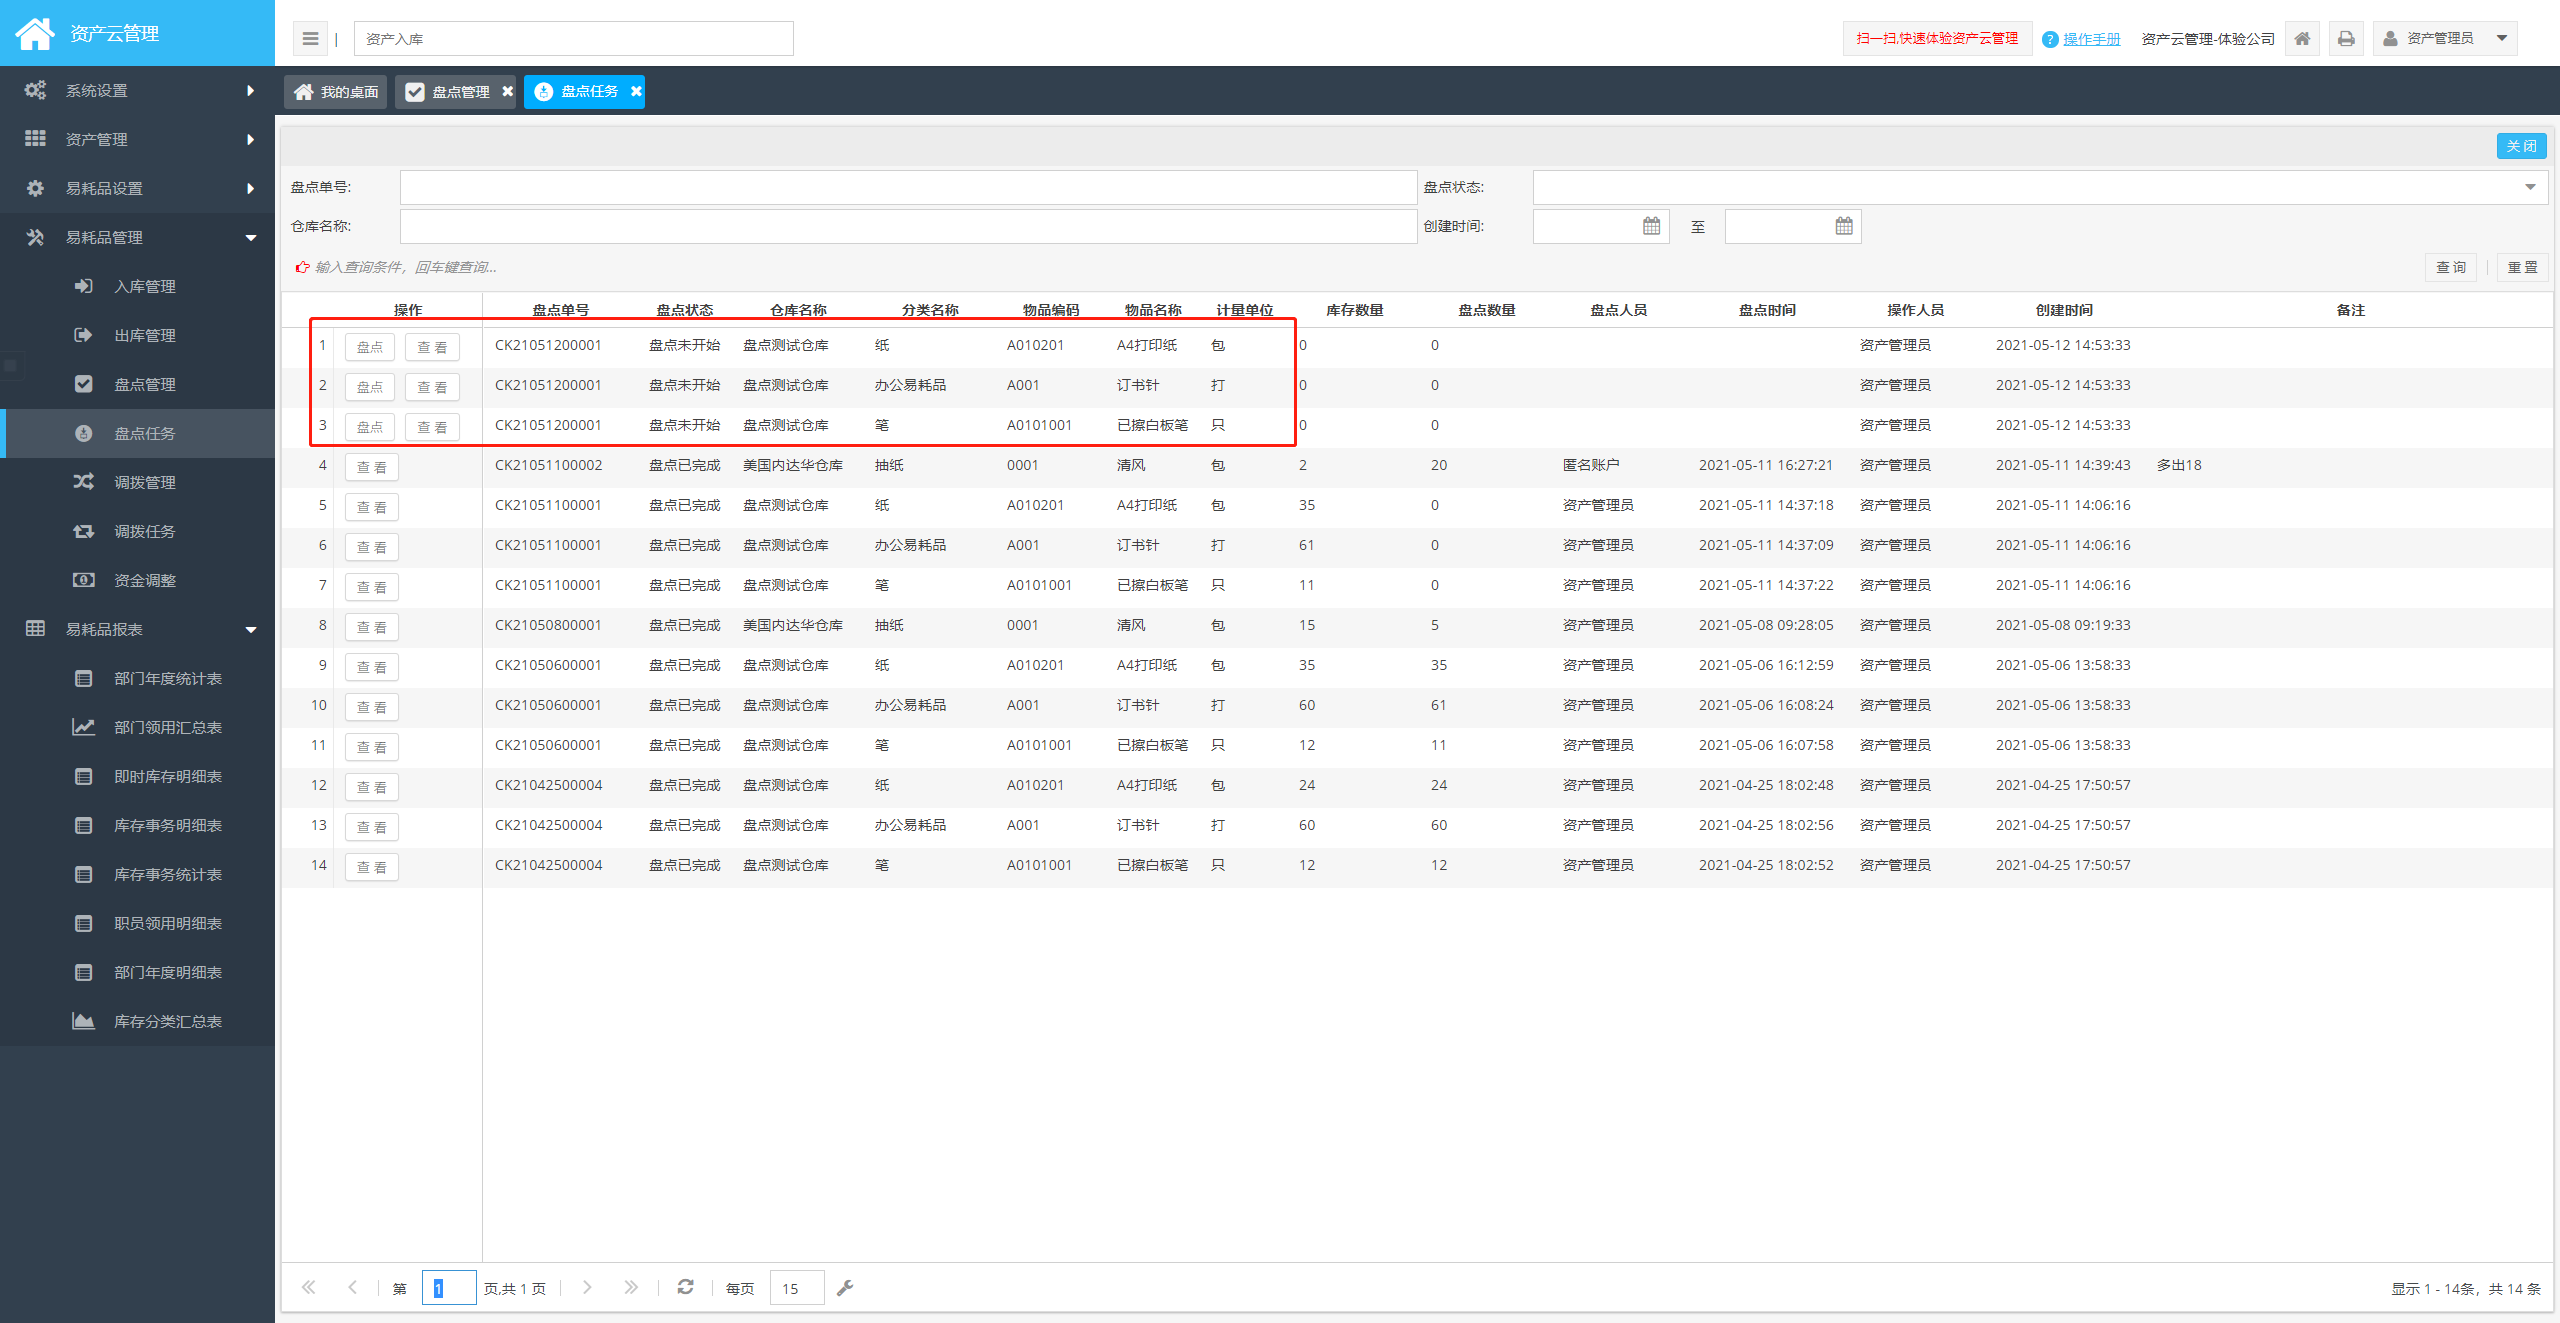Click 查看 button in row 14
Image resolution: width=2560 pixels, height=1323 pixels.
(372, 867)
